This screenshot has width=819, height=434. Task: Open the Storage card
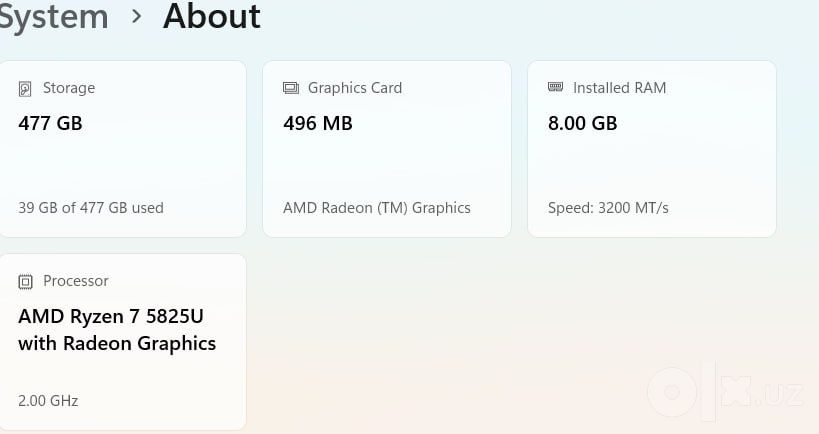coord(123,149)
